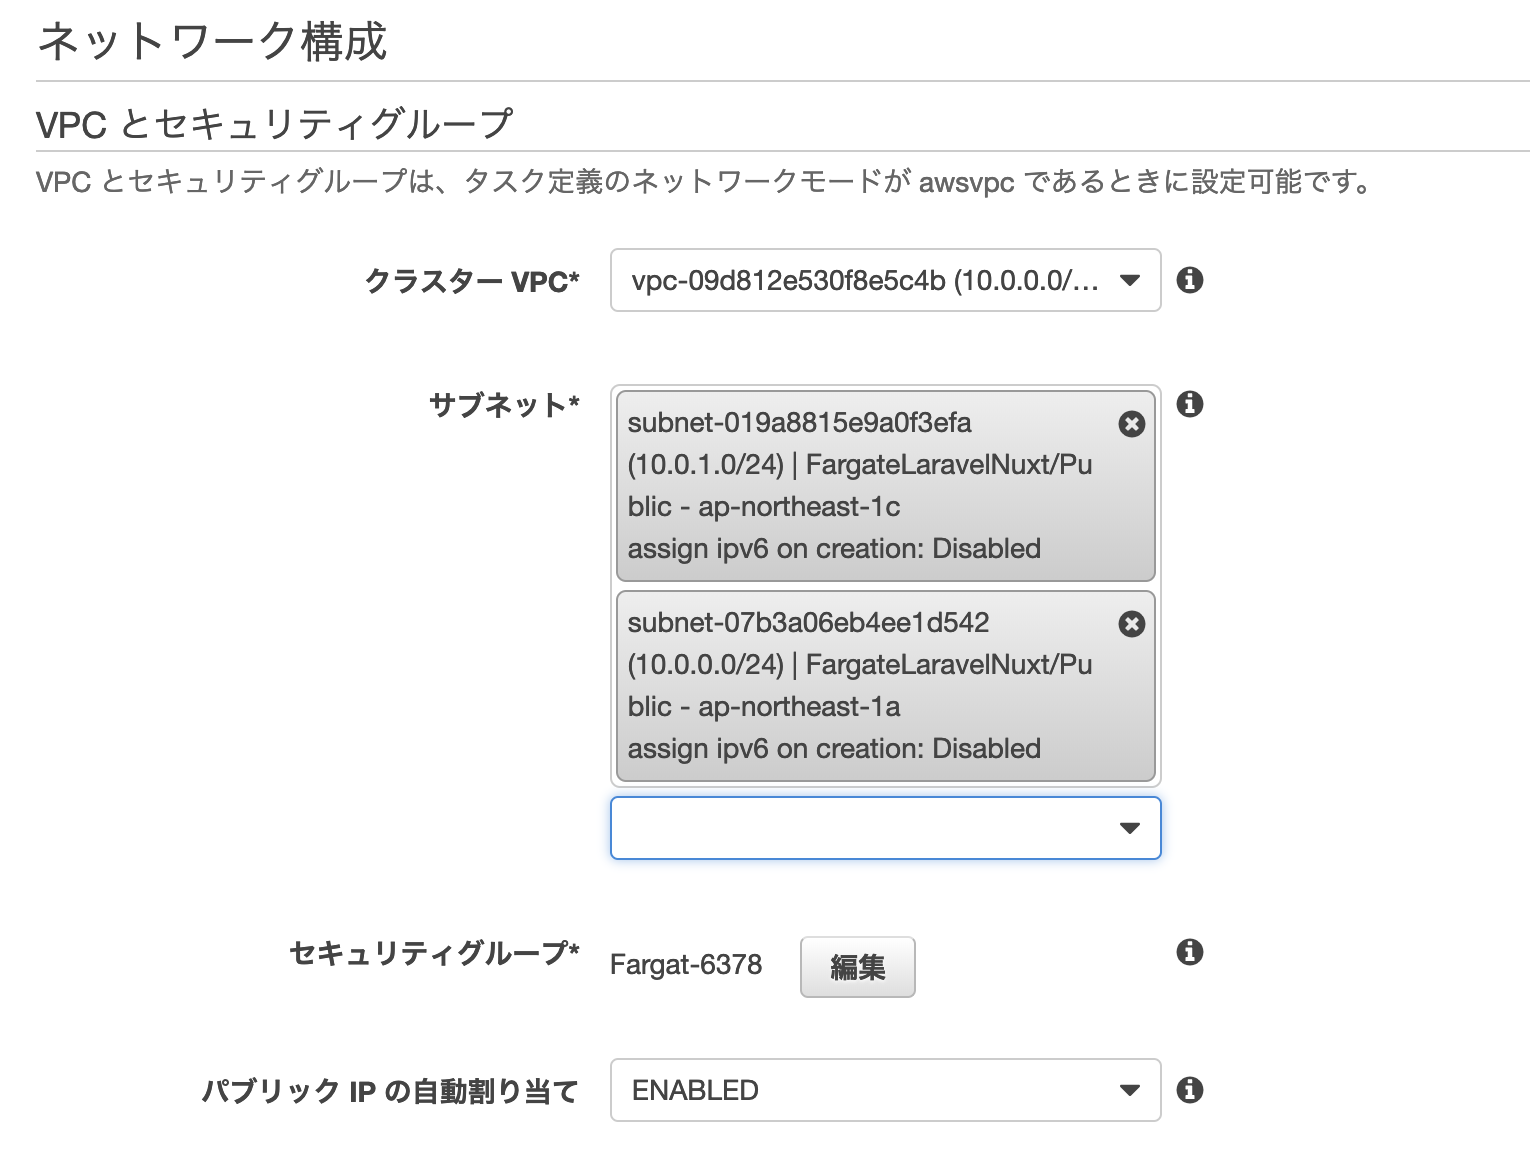Open the クラスター VPC dropdown
This screenshot has width=1530, height=1160.
[885, 280]
